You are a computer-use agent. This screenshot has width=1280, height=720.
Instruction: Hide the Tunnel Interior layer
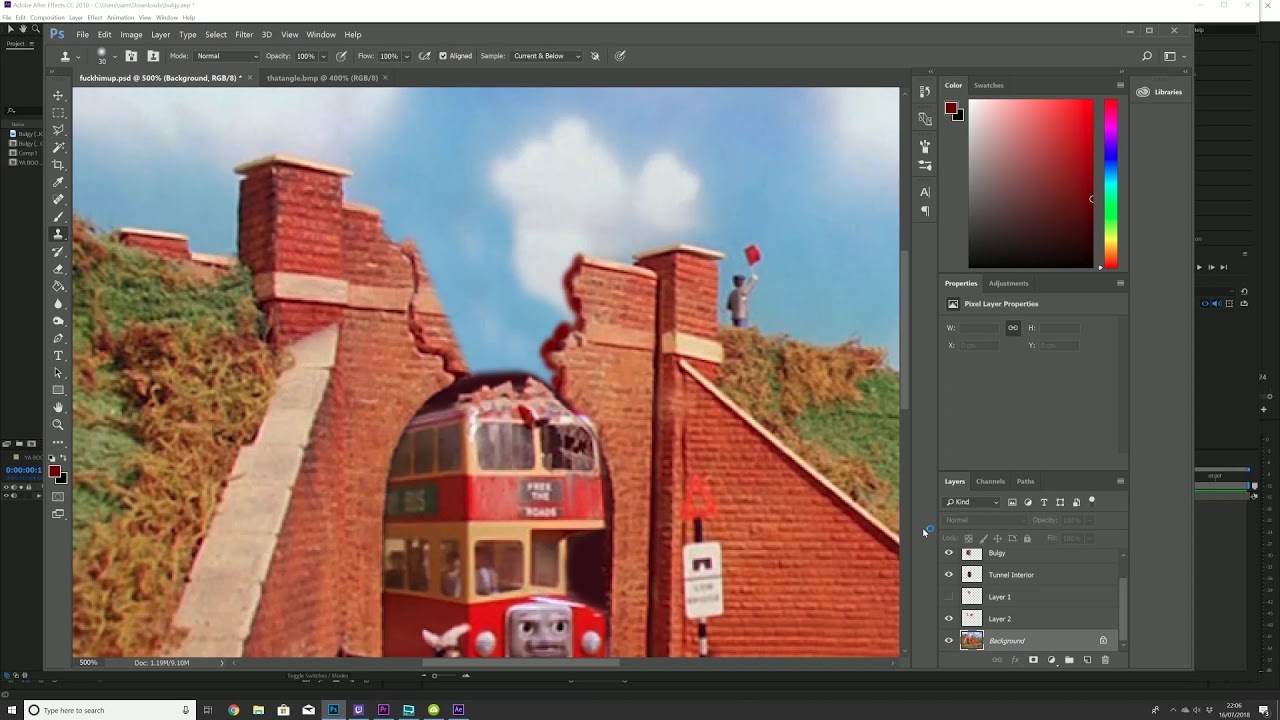[949, 575]
